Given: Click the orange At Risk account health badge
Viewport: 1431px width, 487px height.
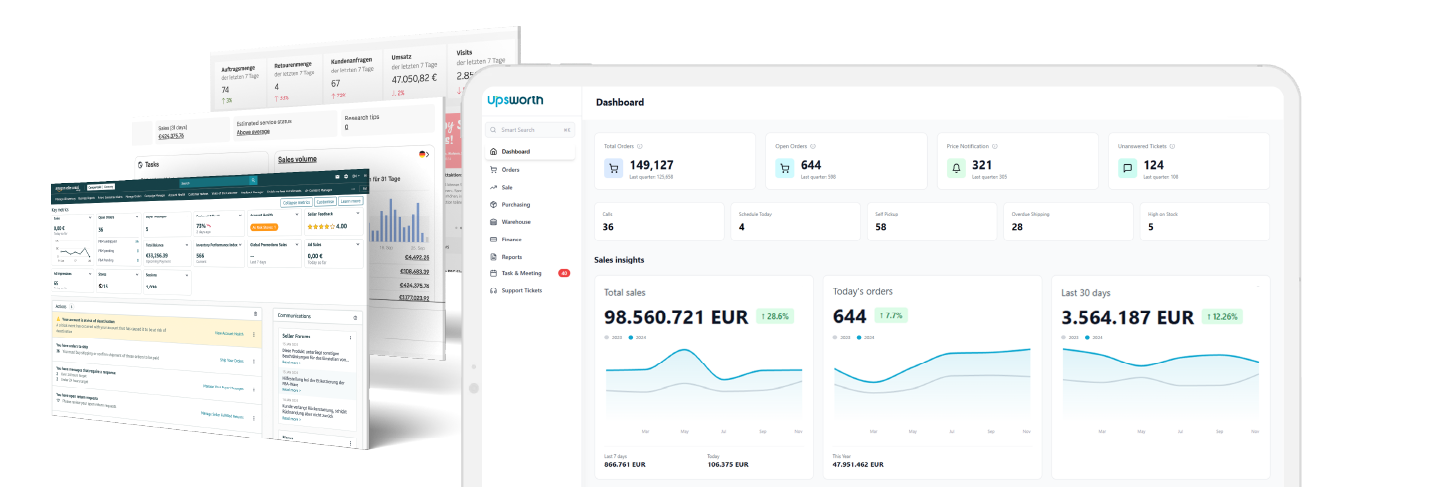Looking at the screenshot, I should [x=264, y=227].
